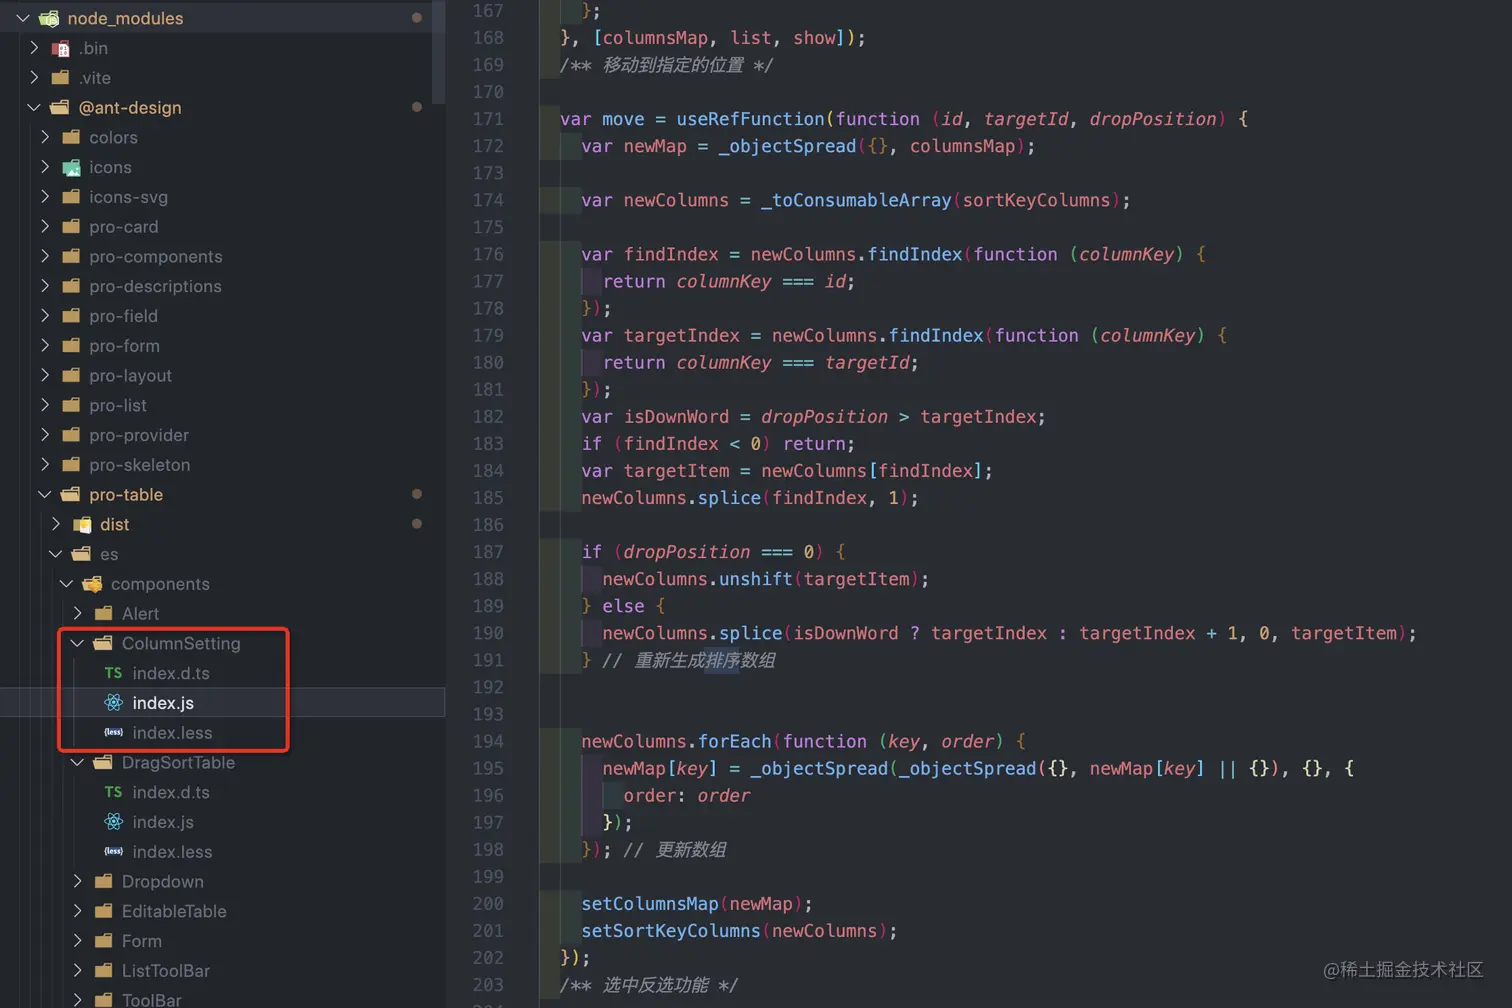Open index.d.ts under ColumnSetting
The width and height of the screenshot is (1512, 1008).
coord(171,673)
